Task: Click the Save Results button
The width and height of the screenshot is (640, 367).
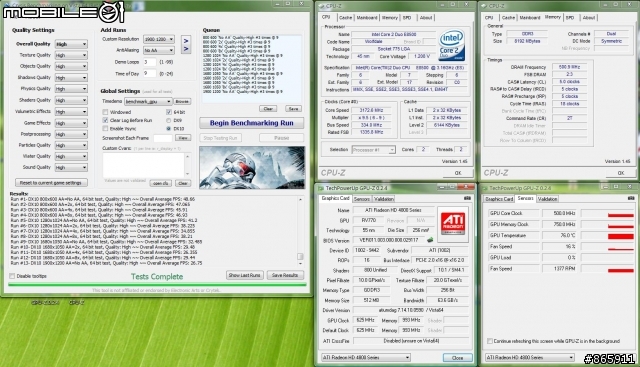Action: tap(285, 275)
